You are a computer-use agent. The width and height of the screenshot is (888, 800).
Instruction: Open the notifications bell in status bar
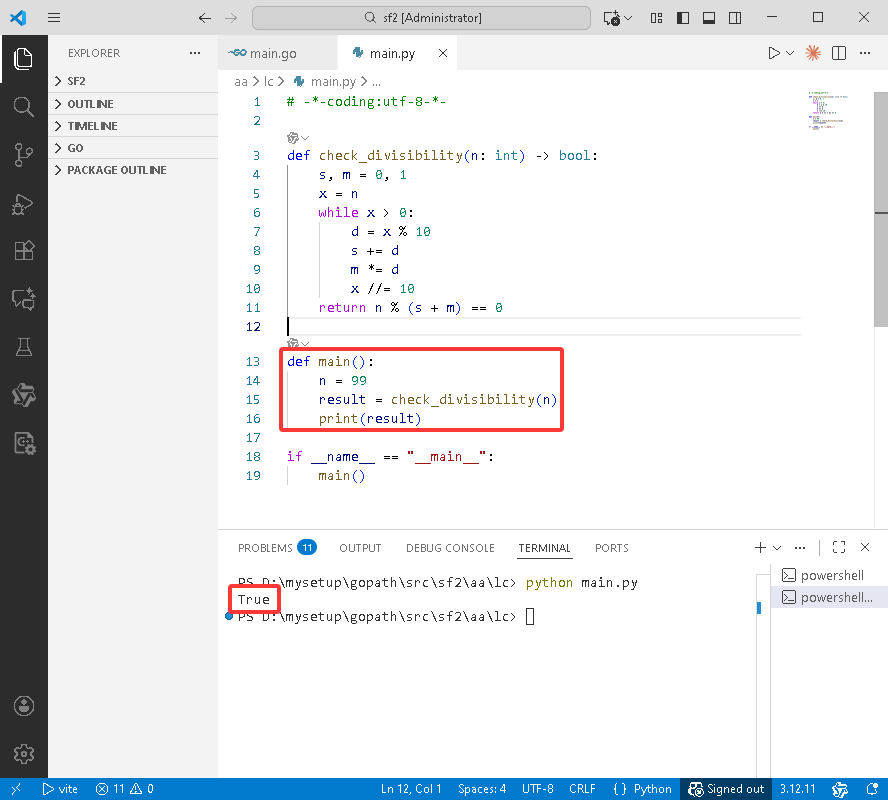(x=873, y=789)
